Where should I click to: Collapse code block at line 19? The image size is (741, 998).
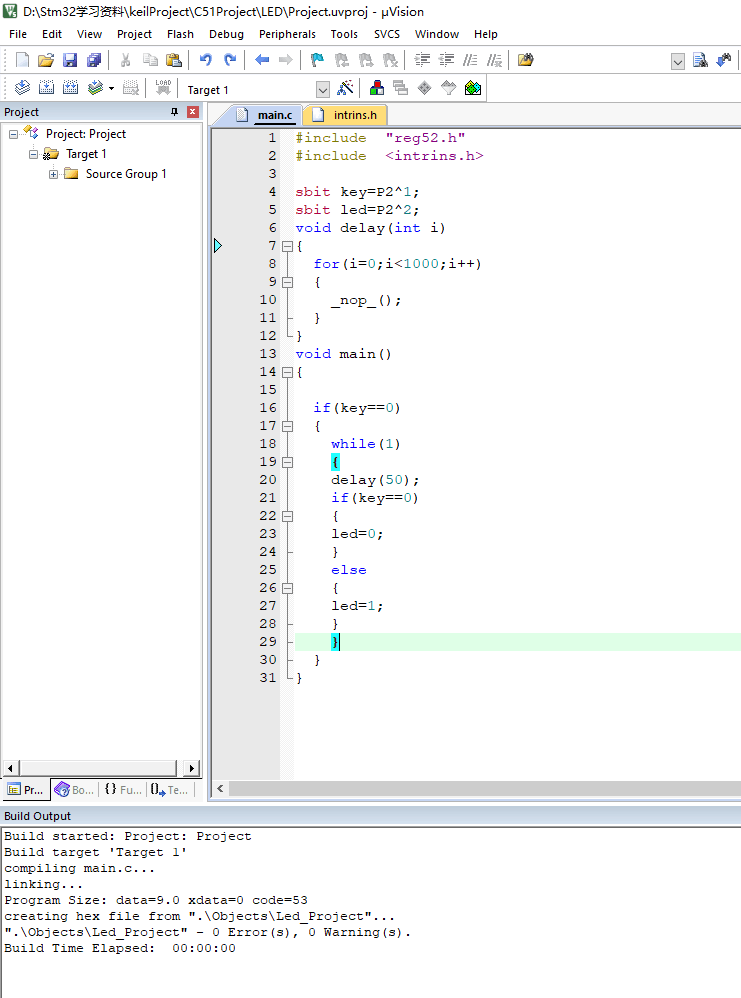click(288, 462)
